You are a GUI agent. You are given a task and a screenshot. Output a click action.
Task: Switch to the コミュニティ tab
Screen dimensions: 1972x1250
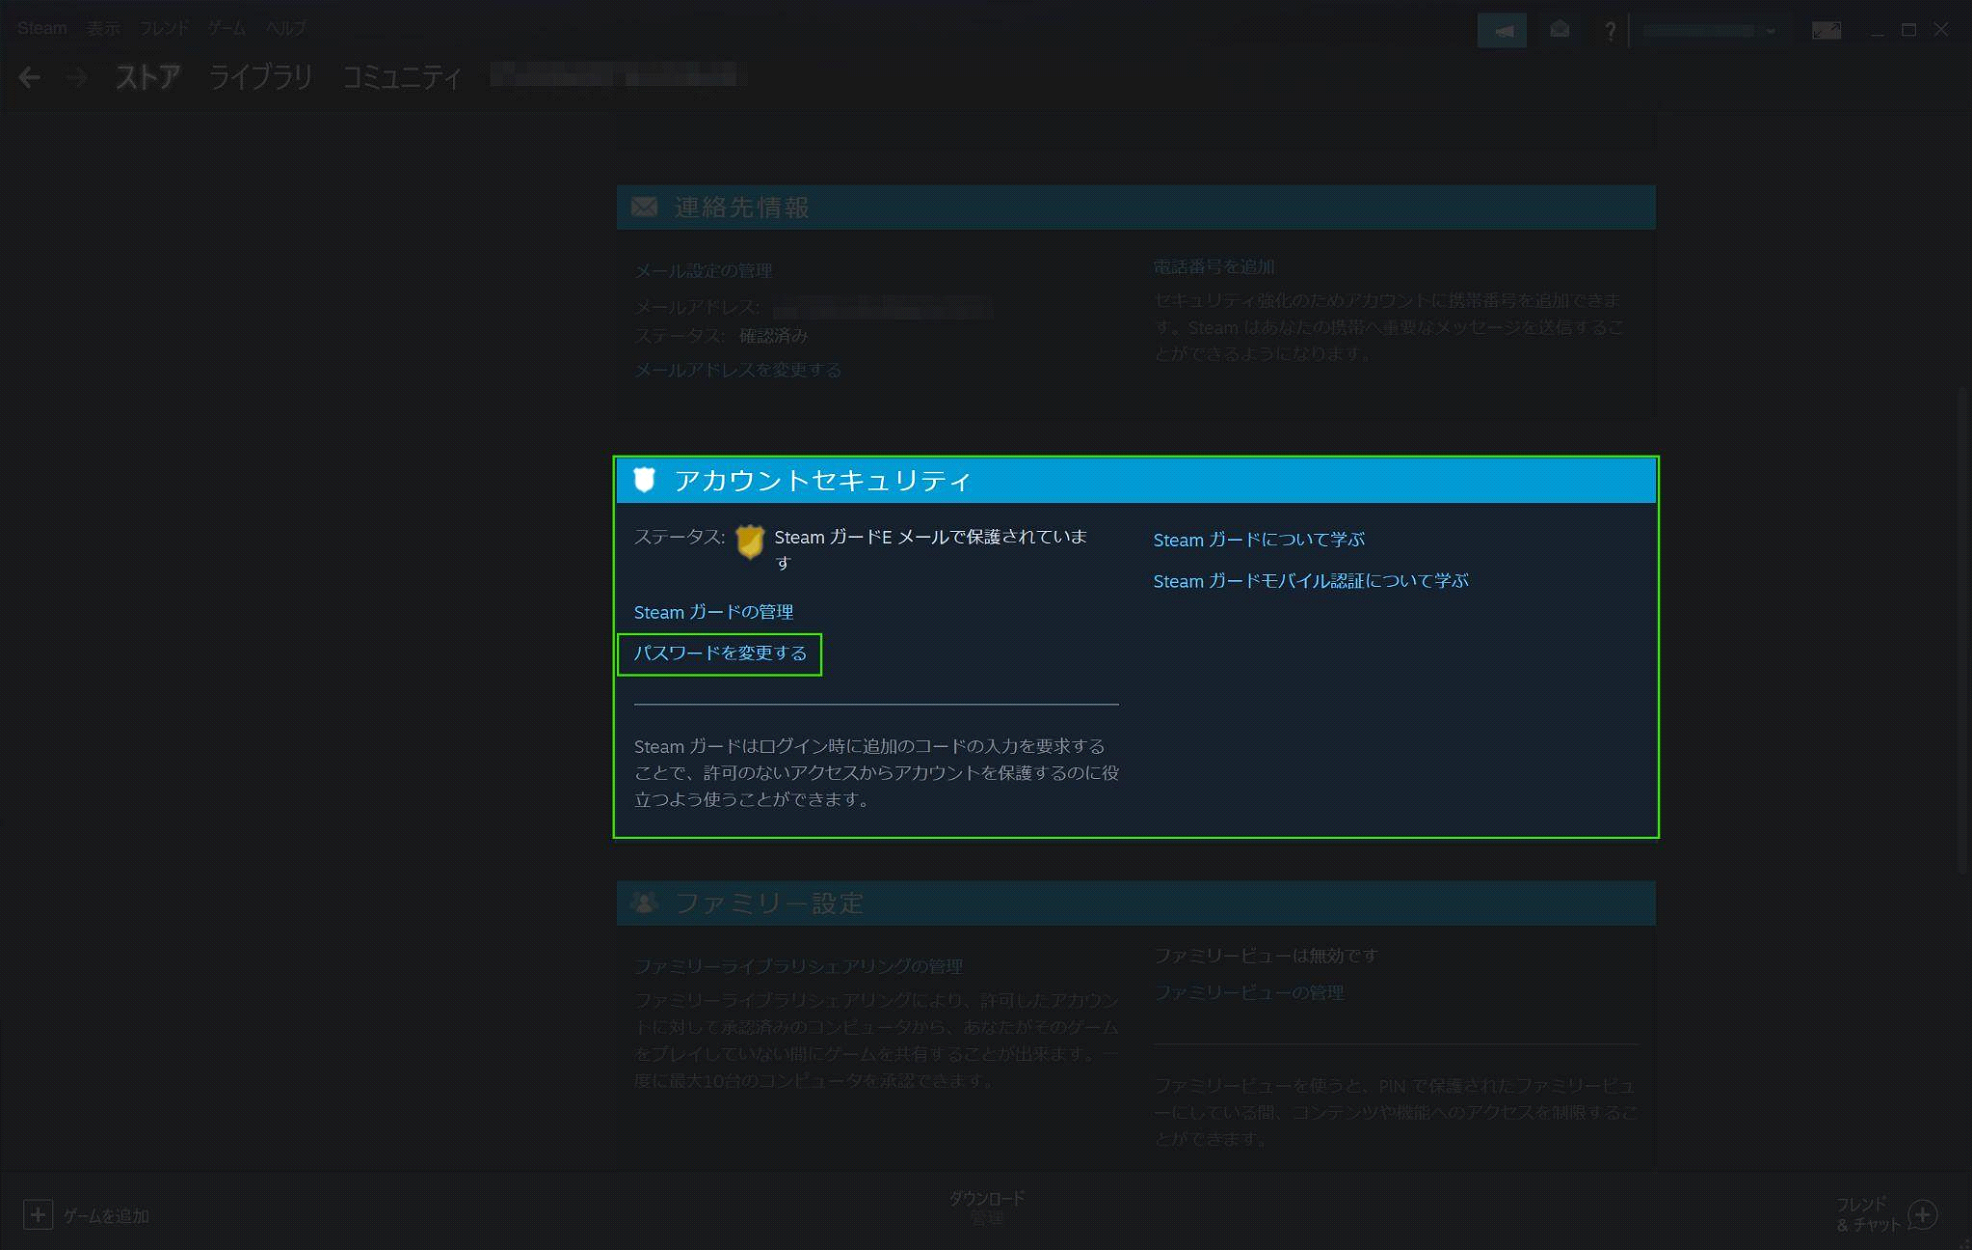401,77
